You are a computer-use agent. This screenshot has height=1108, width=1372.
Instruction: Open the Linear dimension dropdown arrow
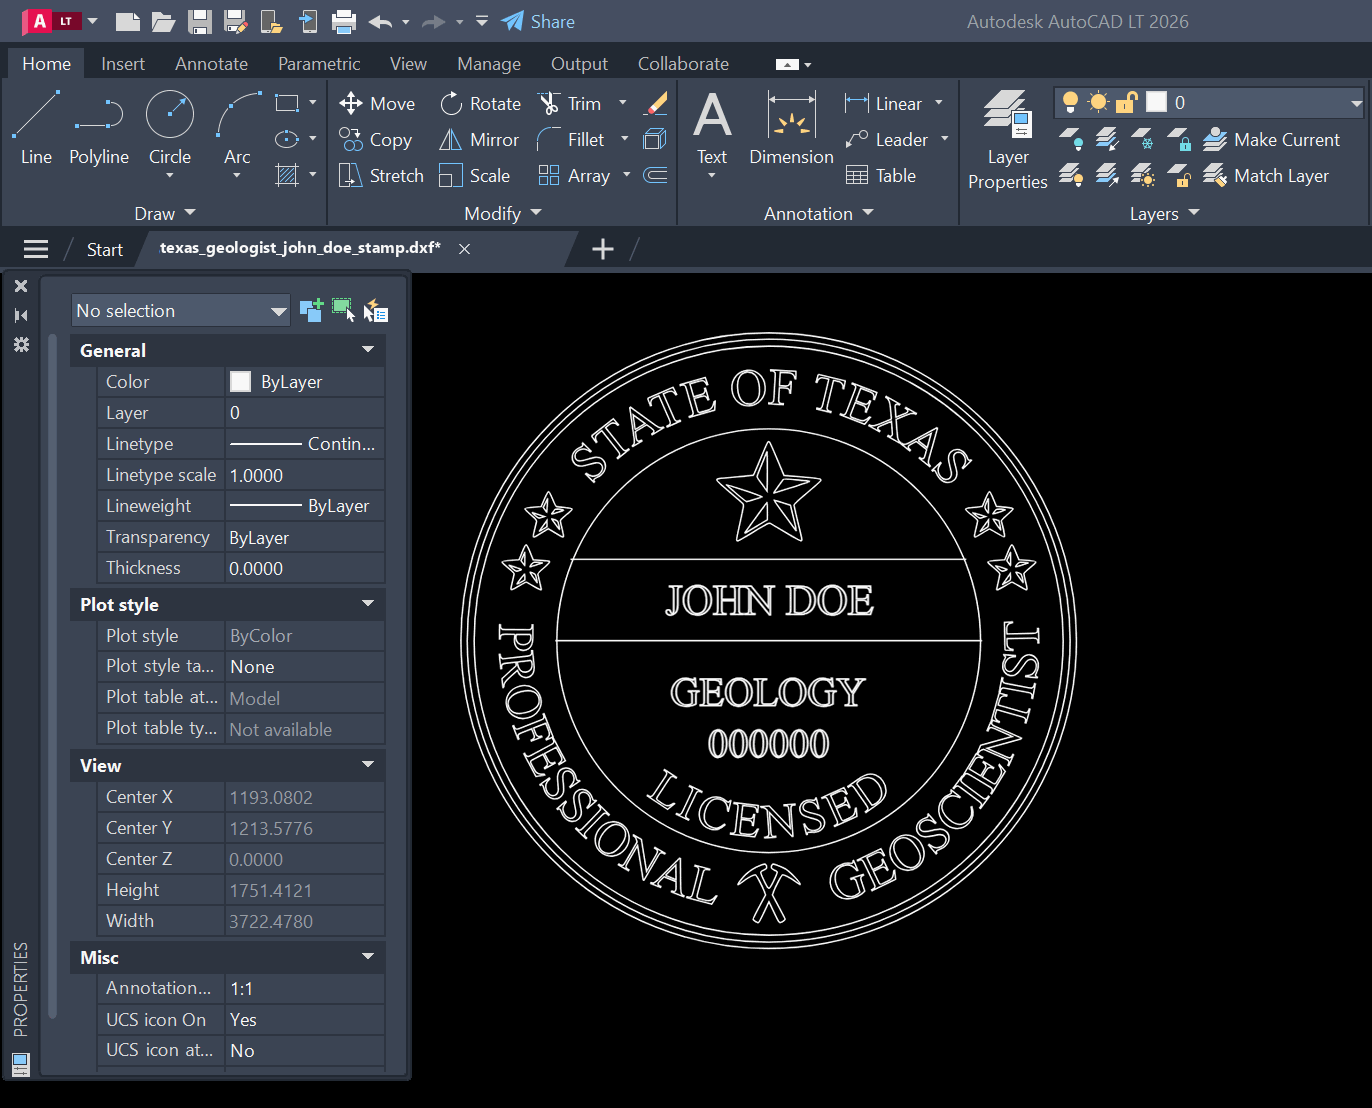[939, 103]
